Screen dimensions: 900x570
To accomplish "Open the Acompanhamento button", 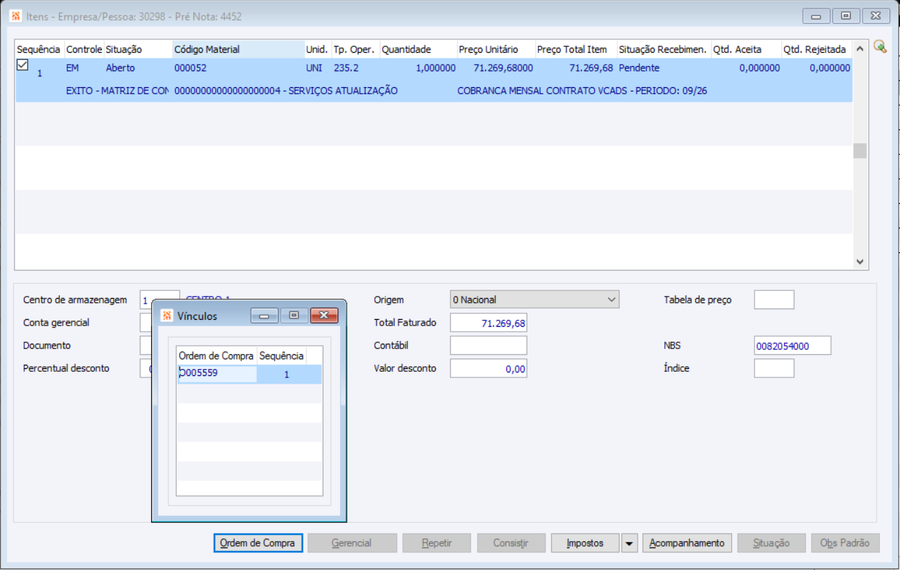I will pyautogui.click(x=686, y=543).
